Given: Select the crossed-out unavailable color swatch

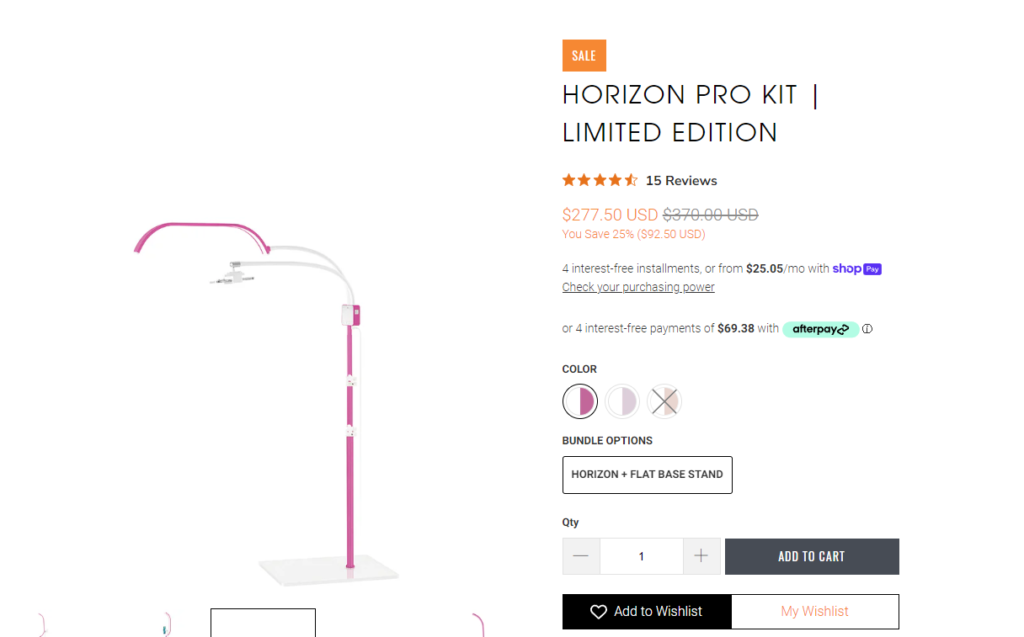Looking at the screenshot, I should [664, 401].
